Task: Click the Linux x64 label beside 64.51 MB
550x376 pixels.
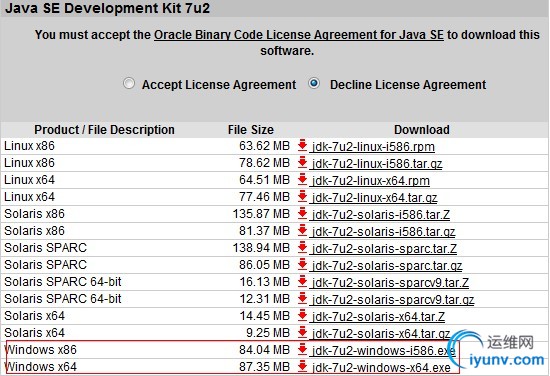Action: pyautogui.click(x=29, y=180)
